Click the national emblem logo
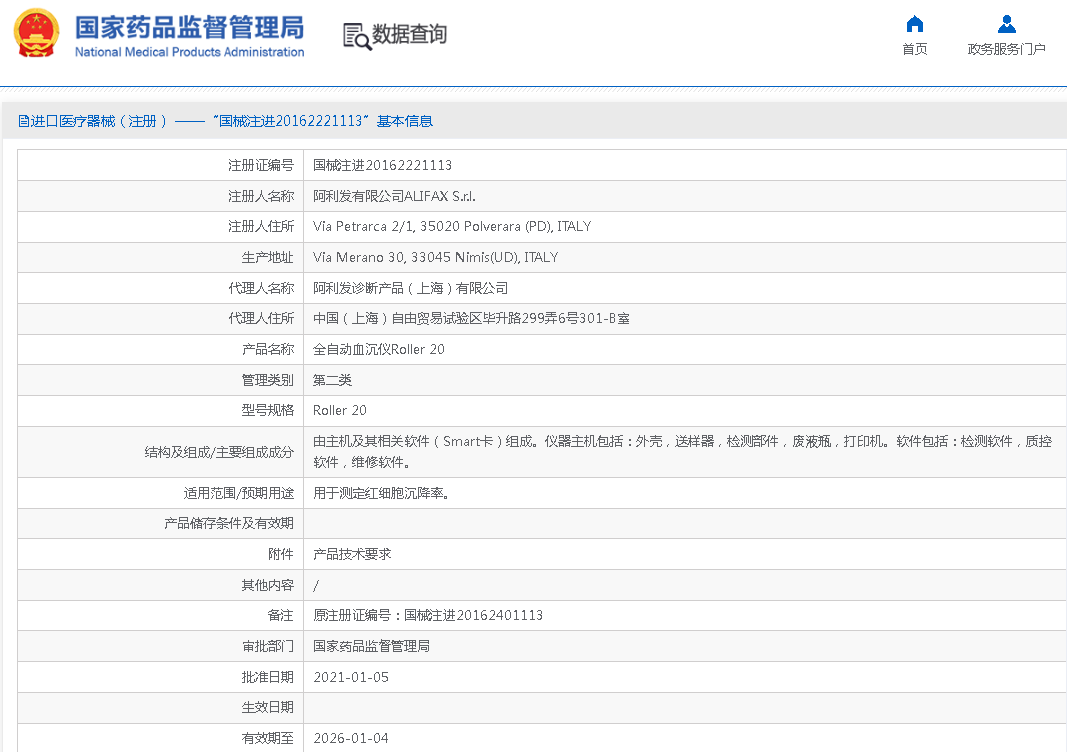This screenshot has height=752, width=1067. (36, 34)
